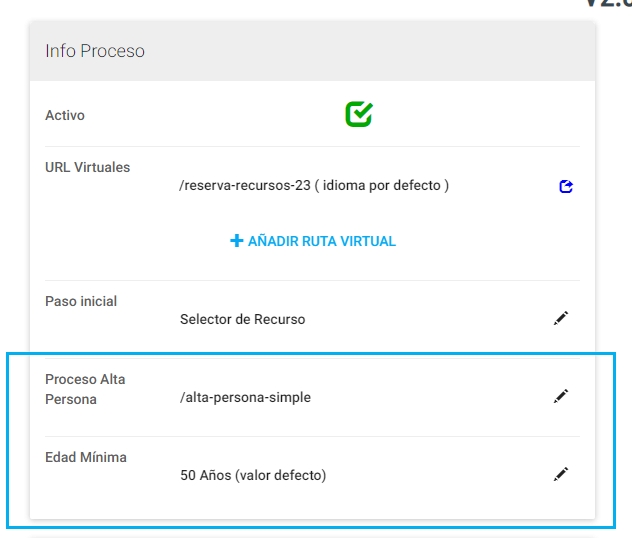Toggle the green Activo checkbox
Image resolution: width=632 pixels, height=538 pixels.
click(x=359, y=114)
